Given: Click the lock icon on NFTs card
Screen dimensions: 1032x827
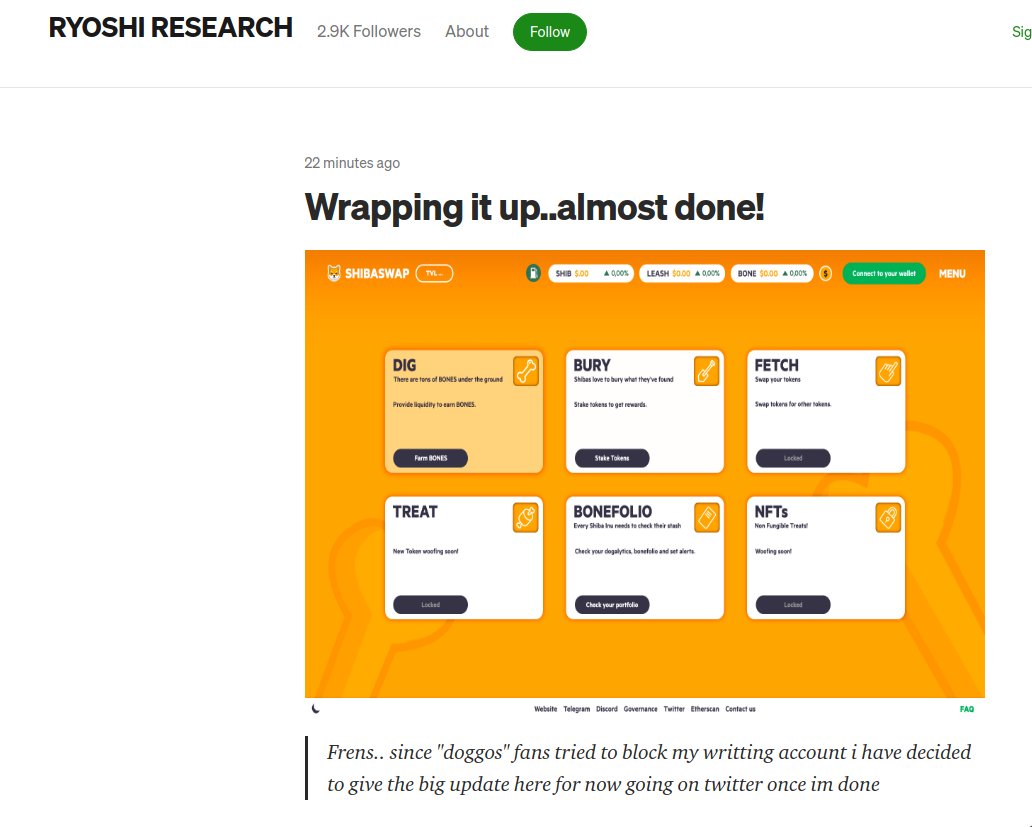Looking at the screenshot, I should 888,518.
